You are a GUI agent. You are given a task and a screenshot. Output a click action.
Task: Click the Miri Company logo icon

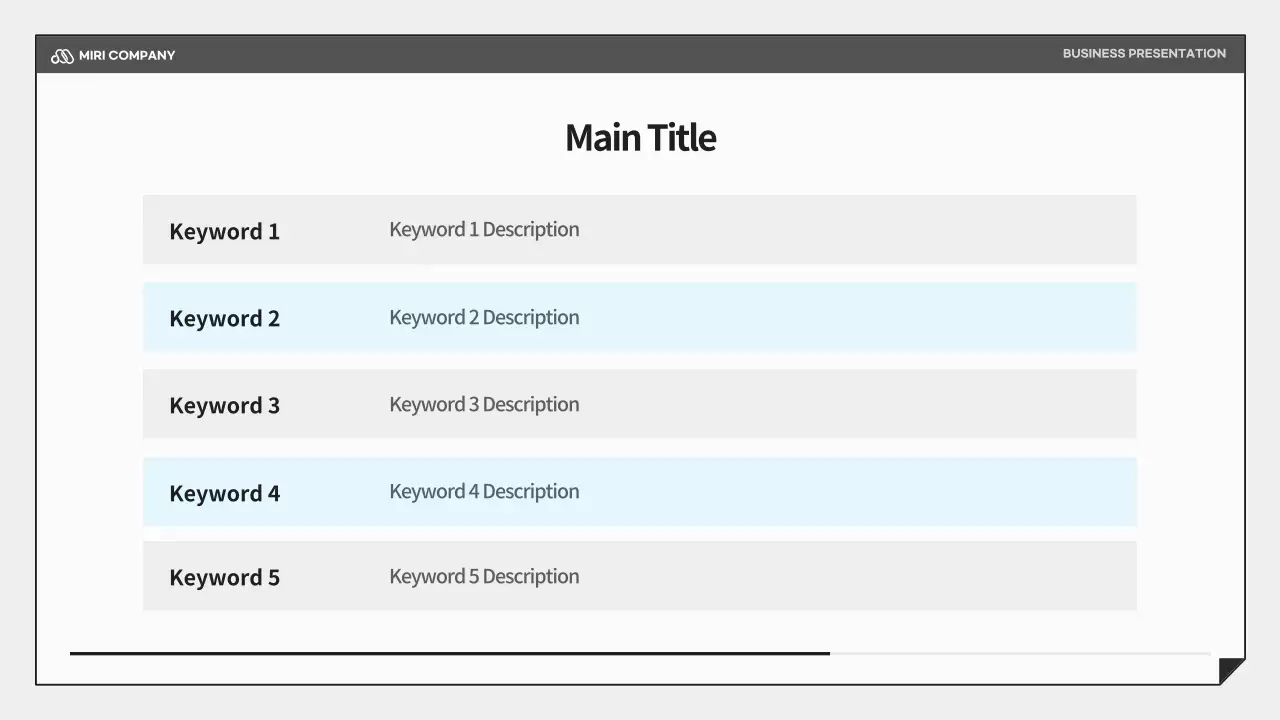coord(62,56)
